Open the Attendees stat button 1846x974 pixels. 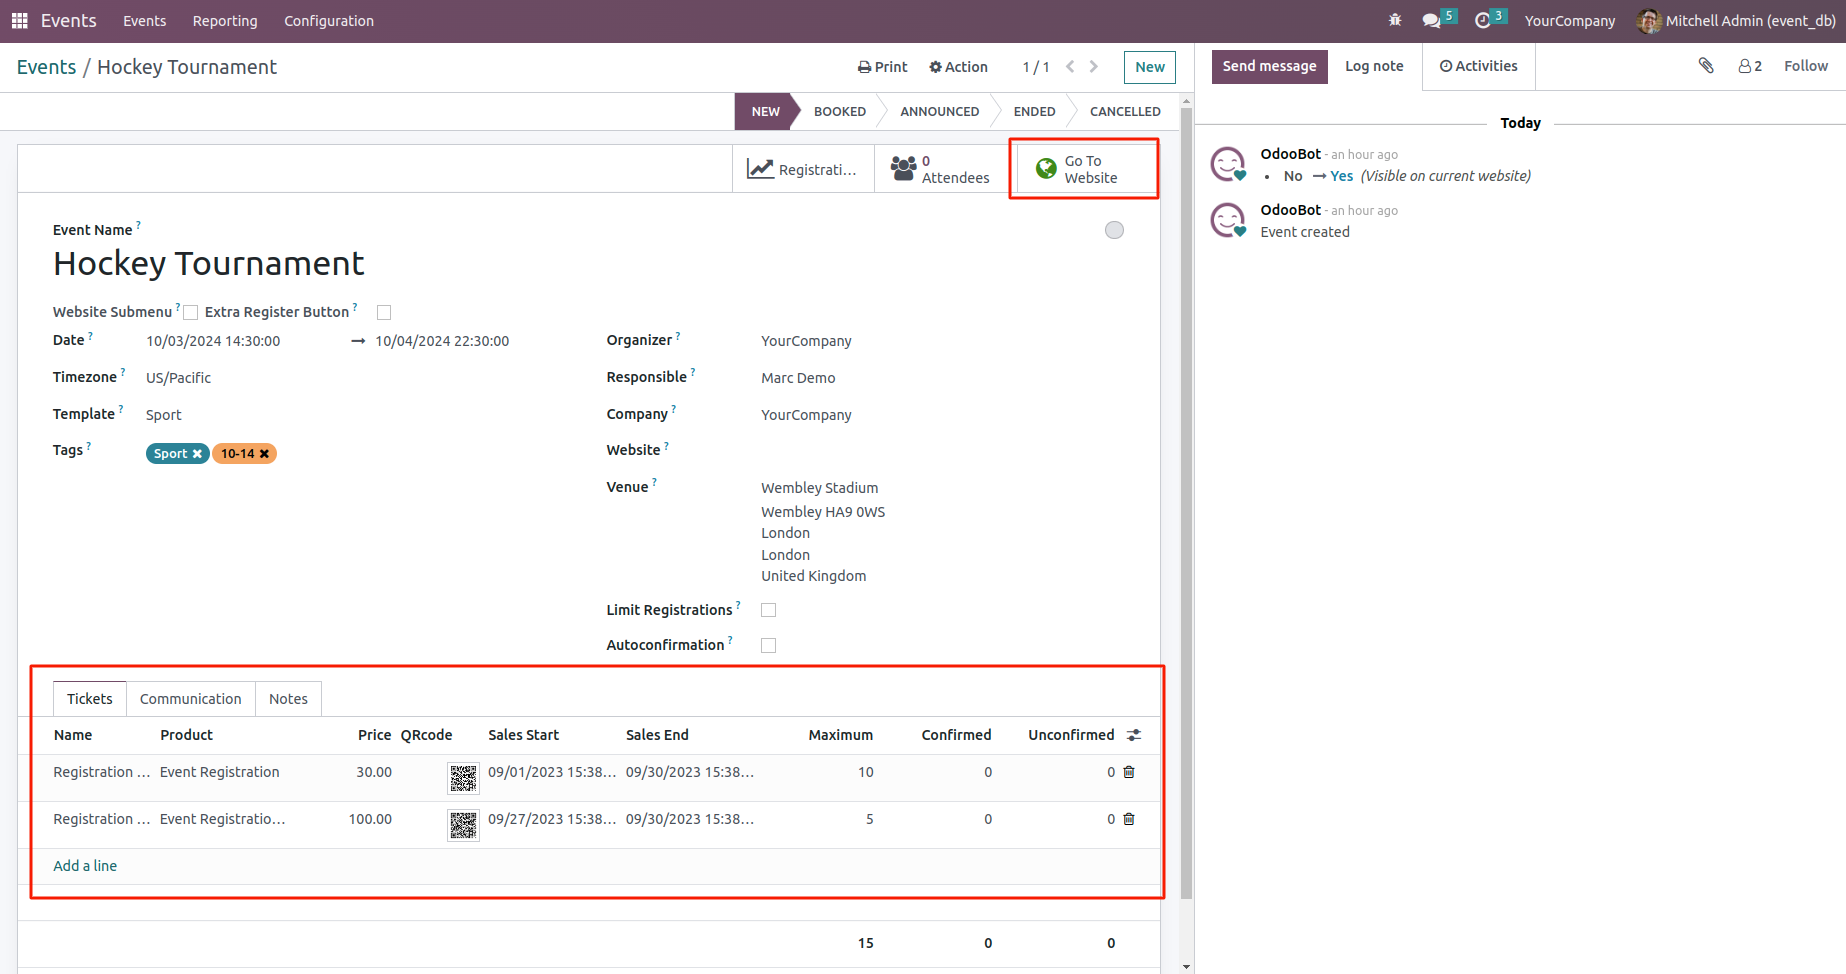click(941, 169)
